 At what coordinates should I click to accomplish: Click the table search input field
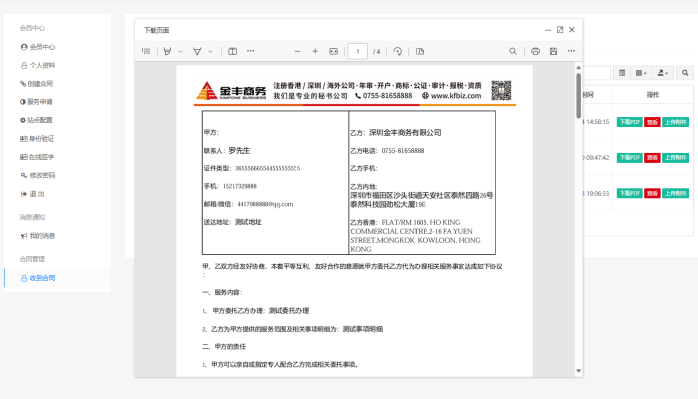(x=597, y=73)
